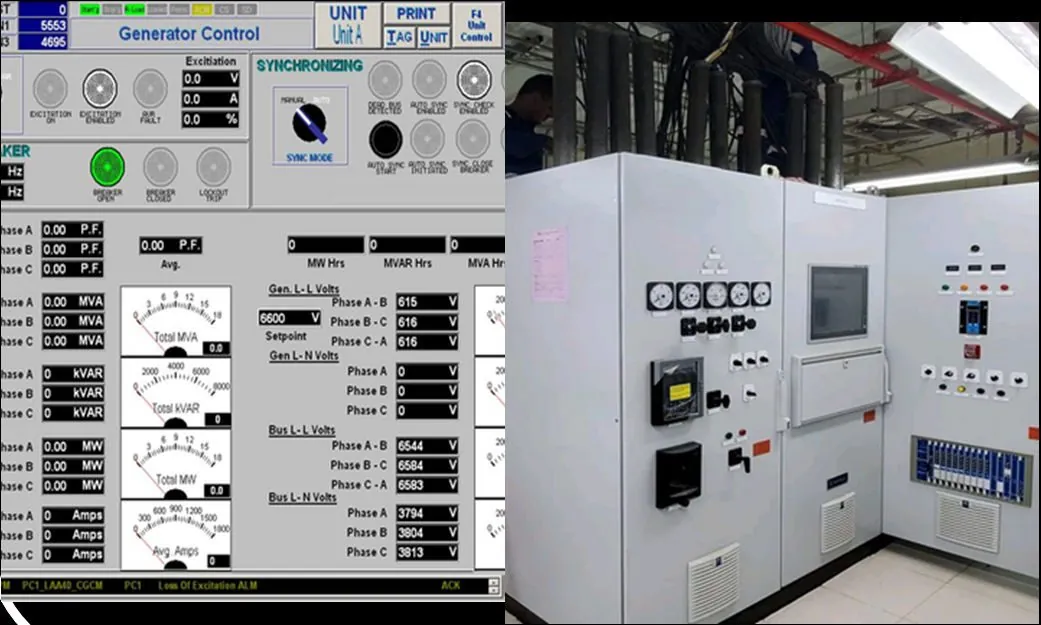Click the 4695 value in blue box
The width and height of the screenshot is (1041, 625).
tap(43, 42)
